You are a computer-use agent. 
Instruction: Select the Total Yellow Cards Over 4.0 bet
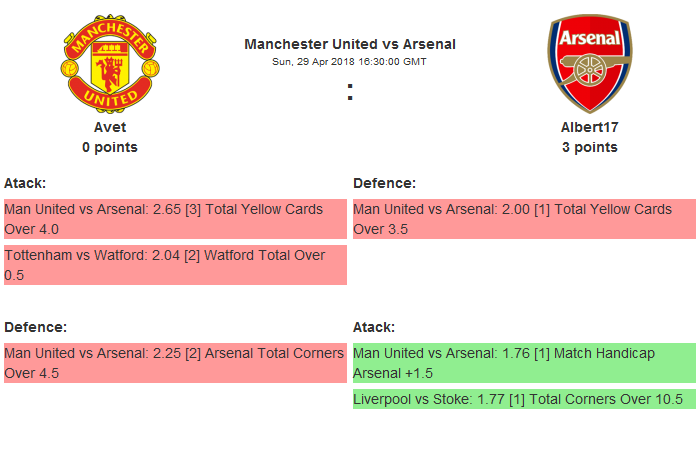tap(174, 219)
